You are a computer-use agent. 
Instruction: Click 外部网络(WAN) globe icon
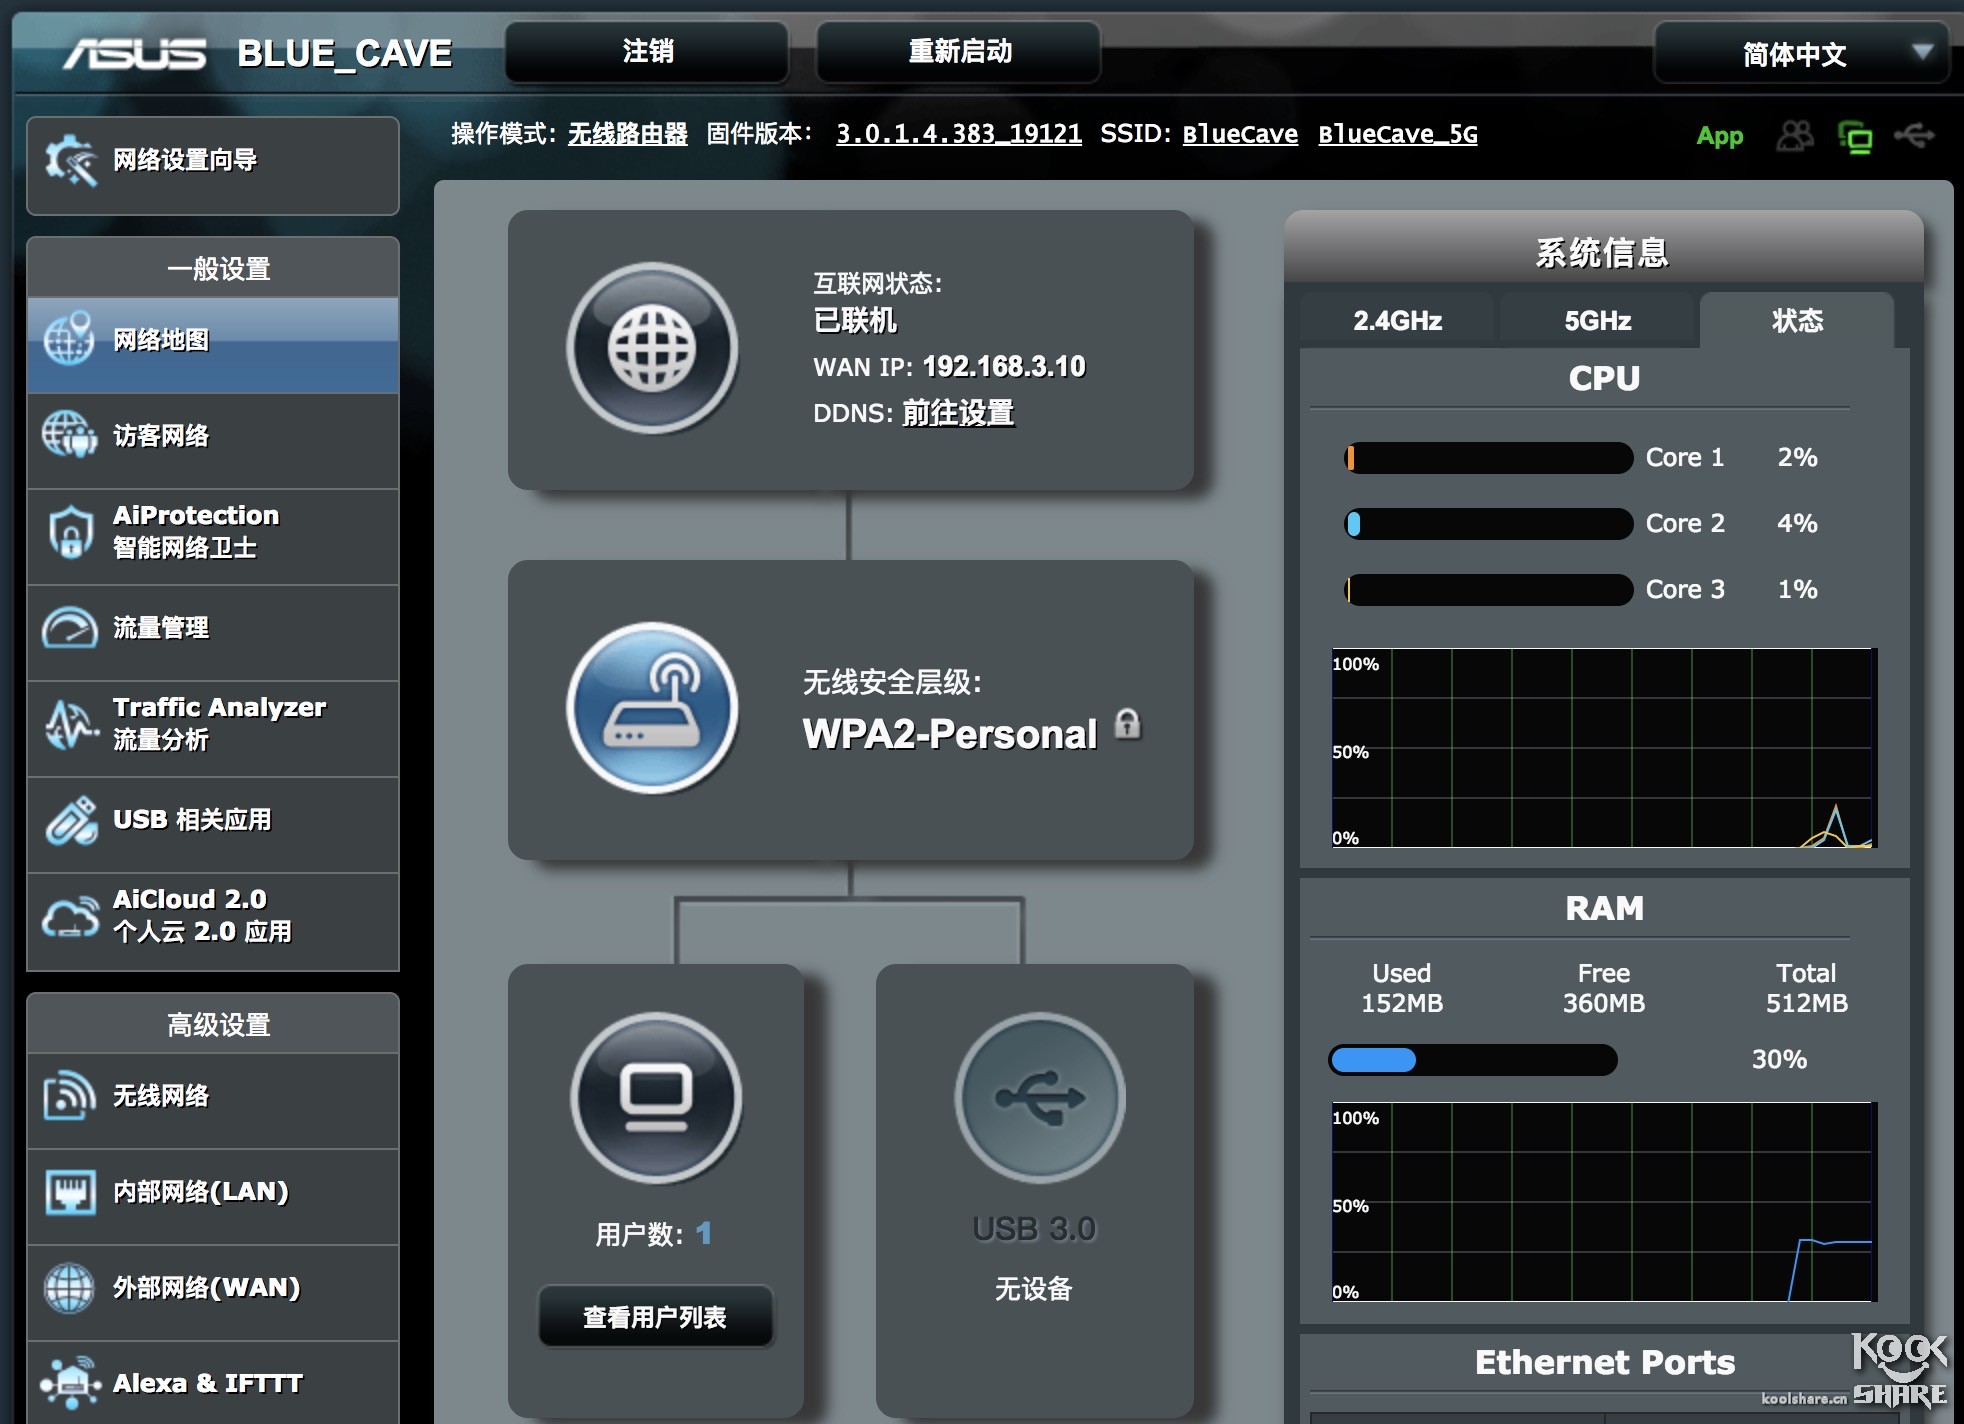click(x=69, y=1287)
